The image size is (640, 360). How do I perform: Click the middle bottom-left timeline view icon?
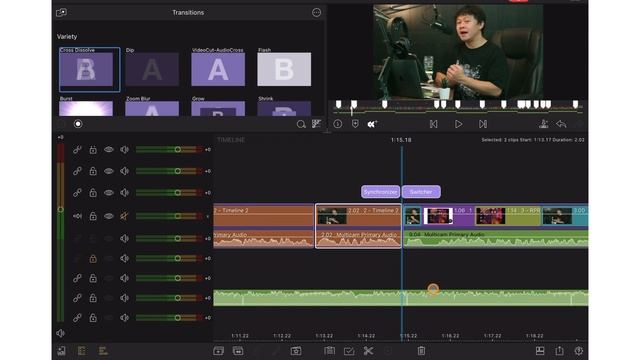point(82,351)
